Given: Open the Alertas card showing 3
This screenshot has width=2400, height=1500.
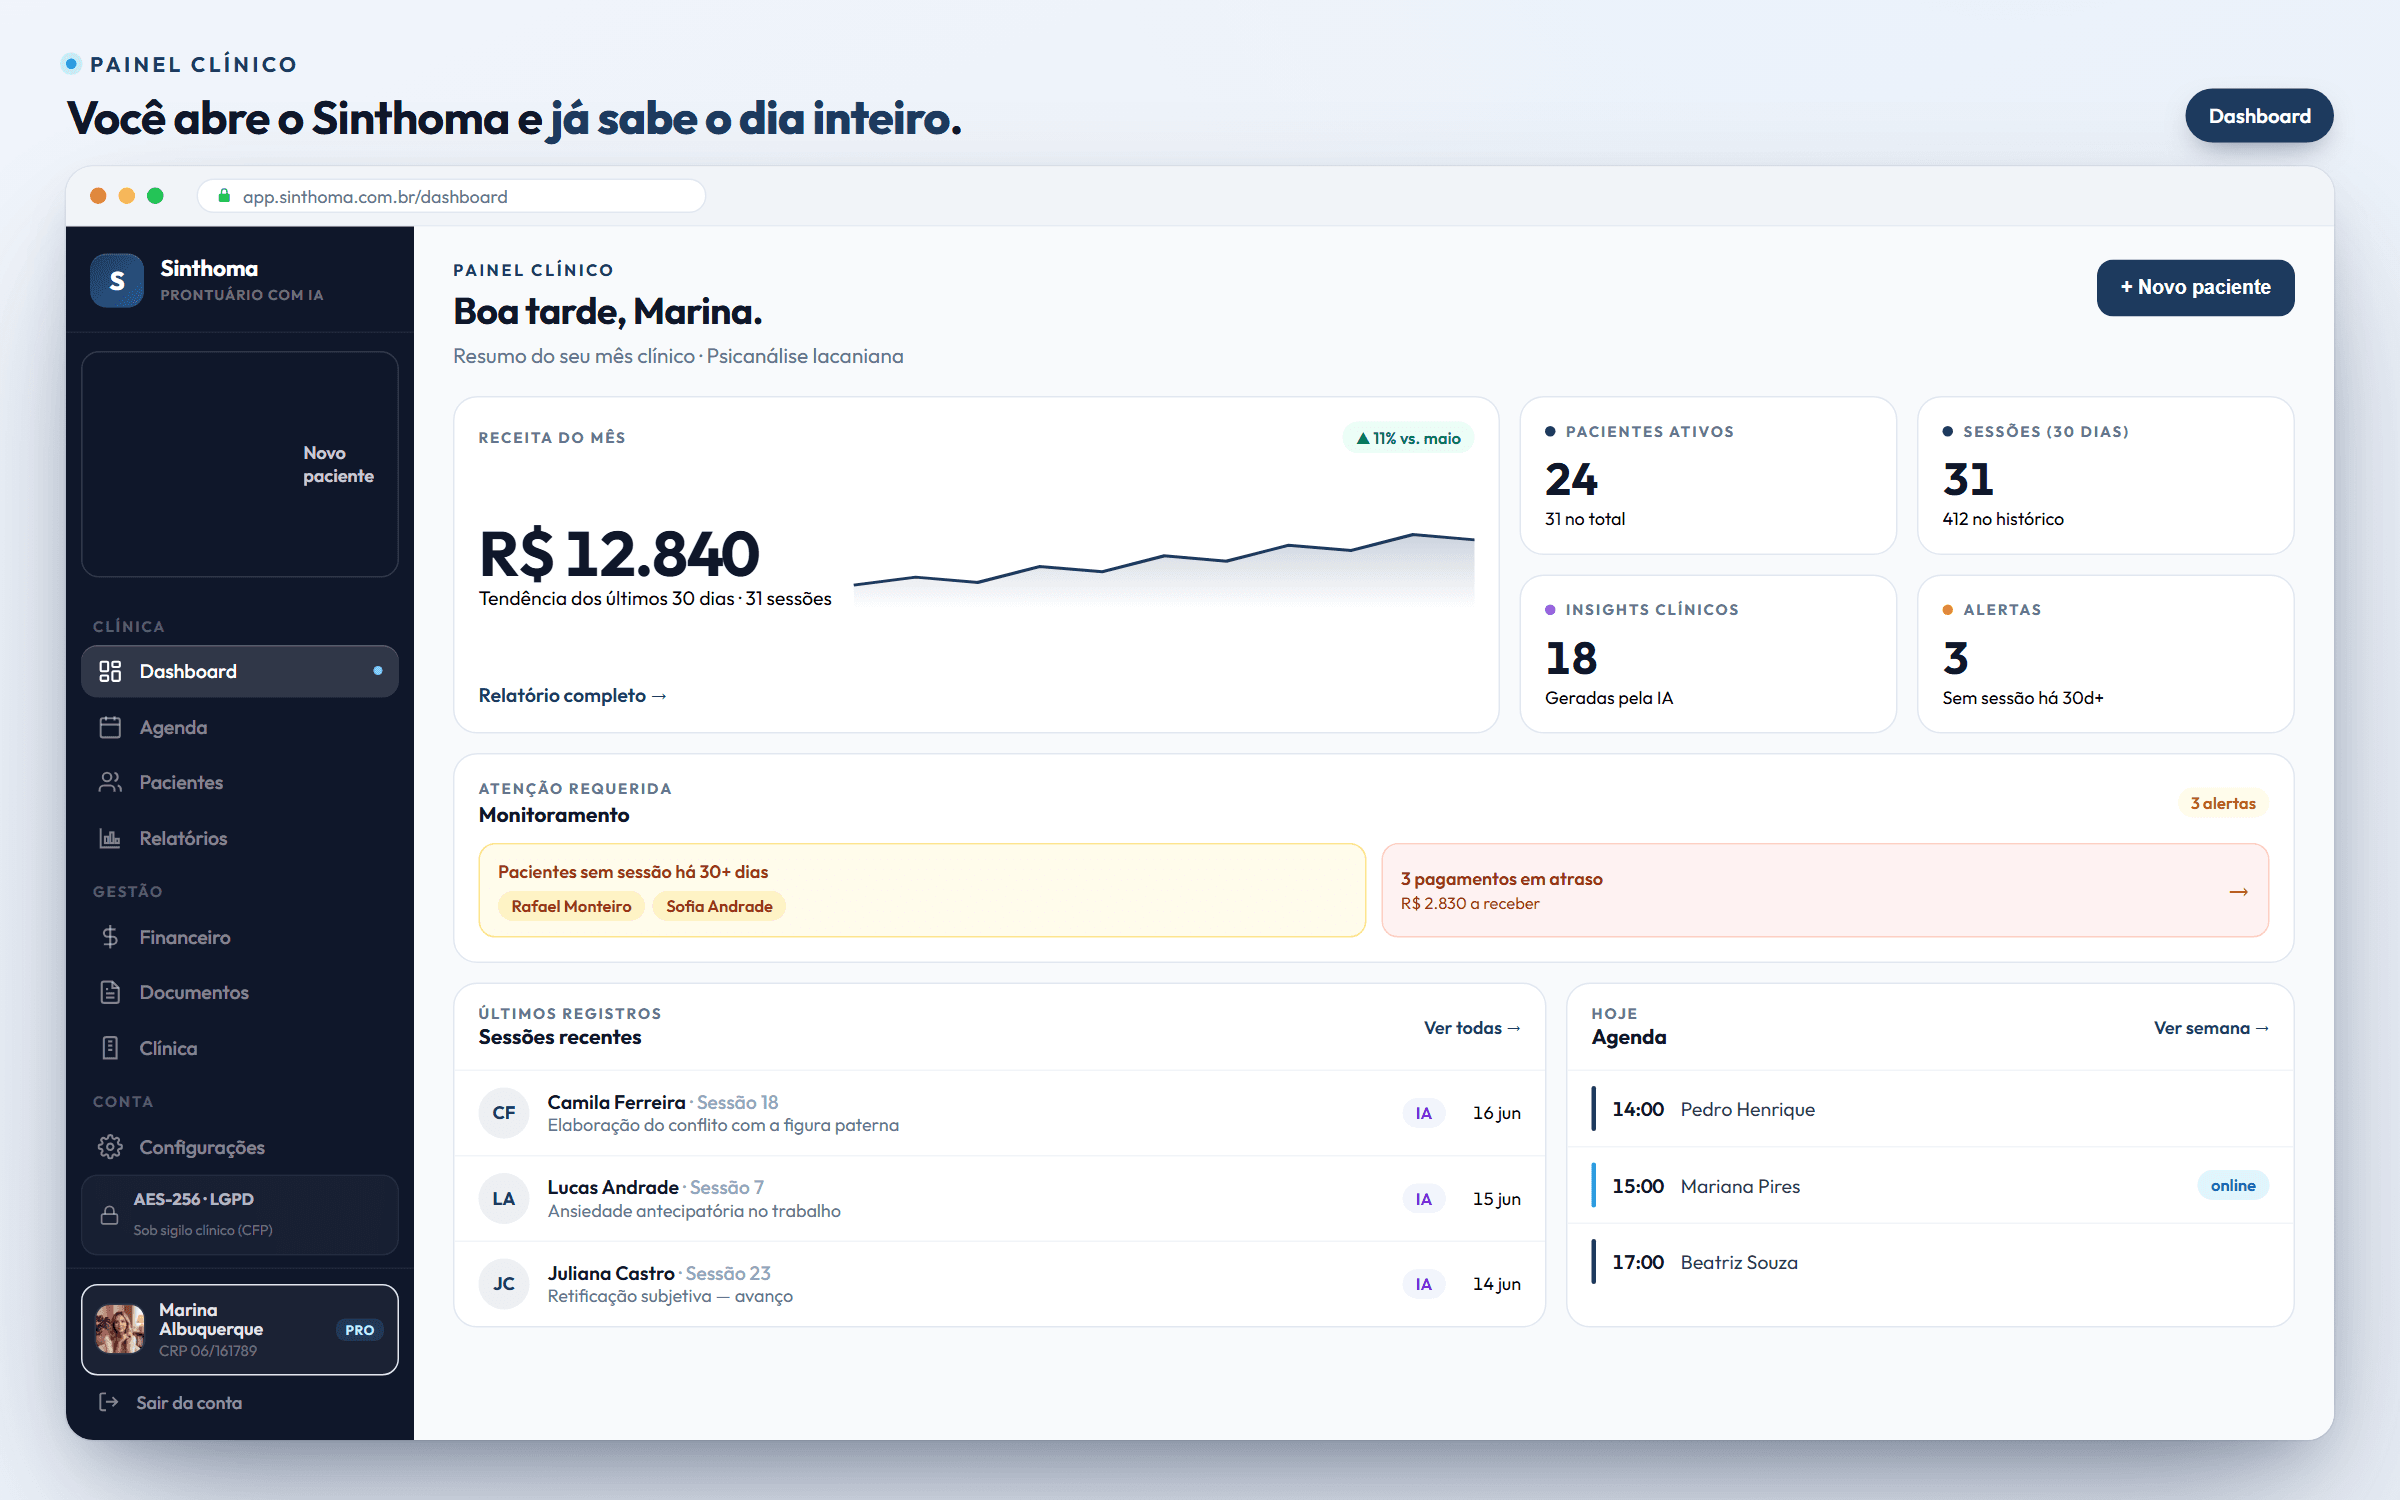Looking at the screenshot, I should (2105, 653).
